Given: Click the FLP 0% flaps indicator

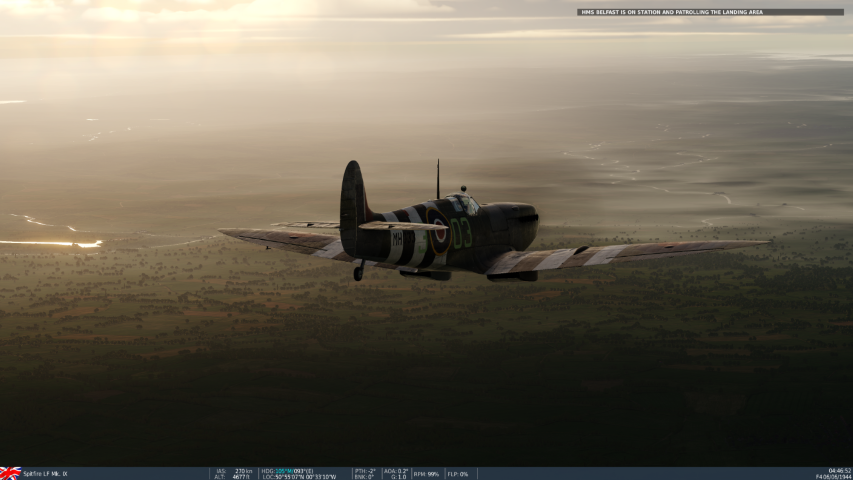Looking at the screenshot, I should point(458,474).
